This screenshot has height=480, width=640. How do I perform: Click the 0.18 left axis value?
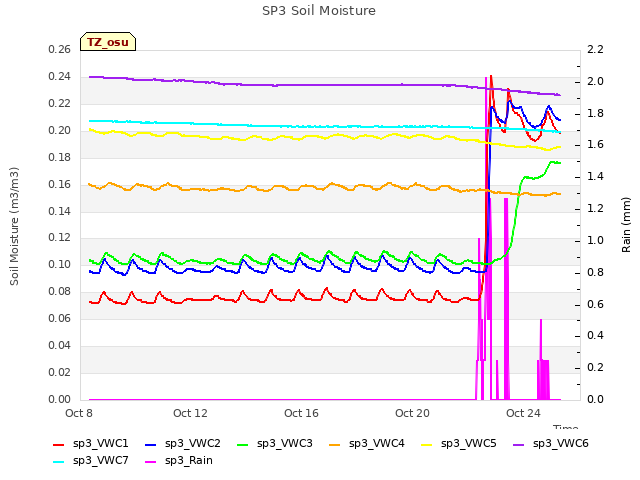point(60,158)
